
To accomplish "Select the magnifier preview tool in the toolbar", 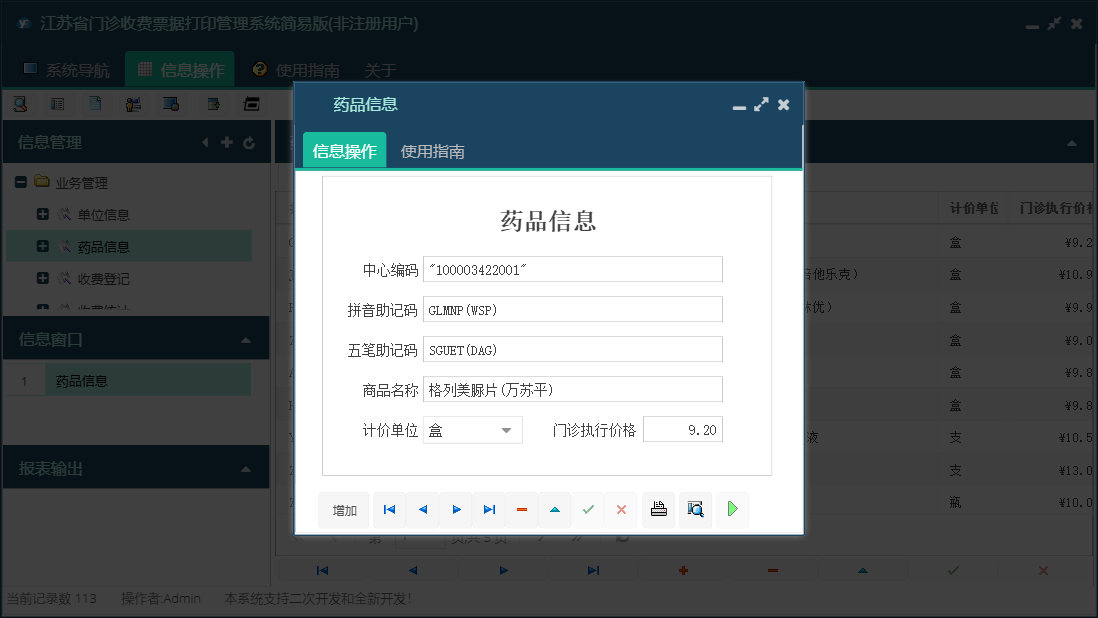I will click(21, 103).
